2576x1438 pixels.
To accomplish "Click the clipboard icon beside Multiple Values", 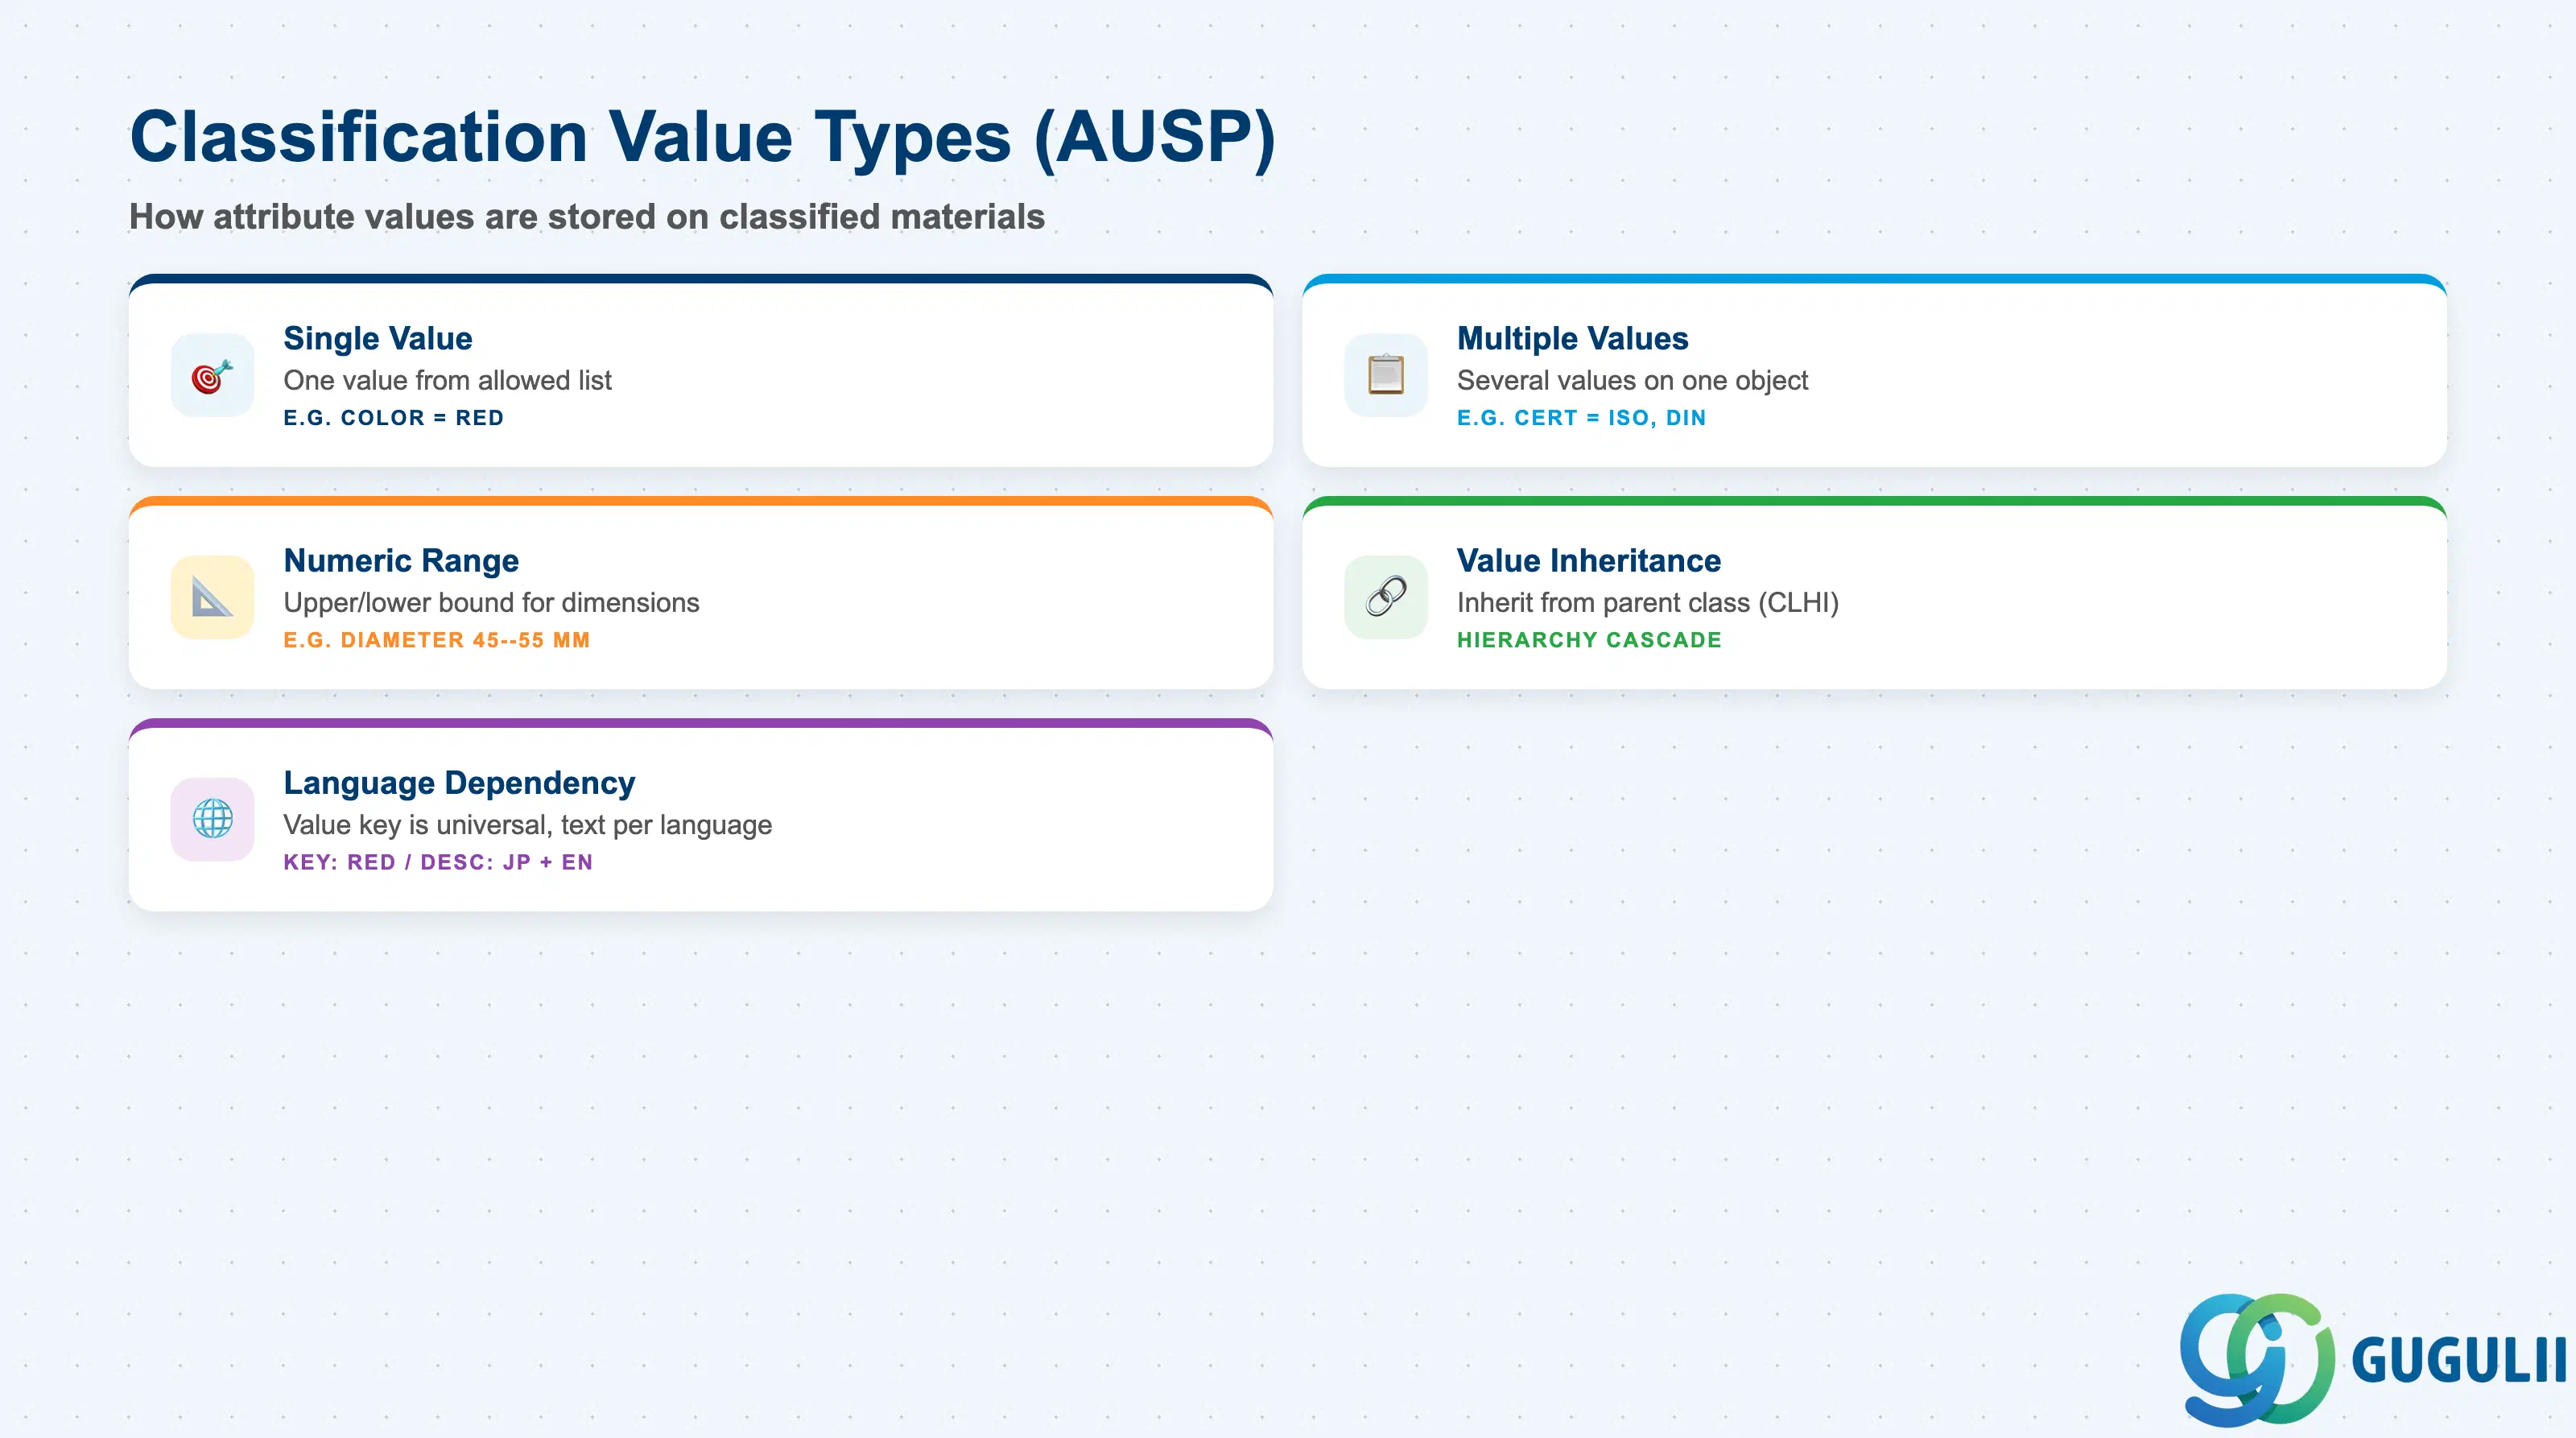I will (x=1385, y=375).
